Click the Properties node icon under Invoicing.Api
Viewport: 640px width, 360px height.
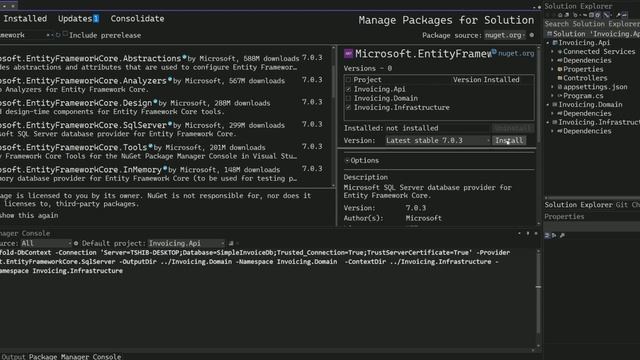[560, 69]
